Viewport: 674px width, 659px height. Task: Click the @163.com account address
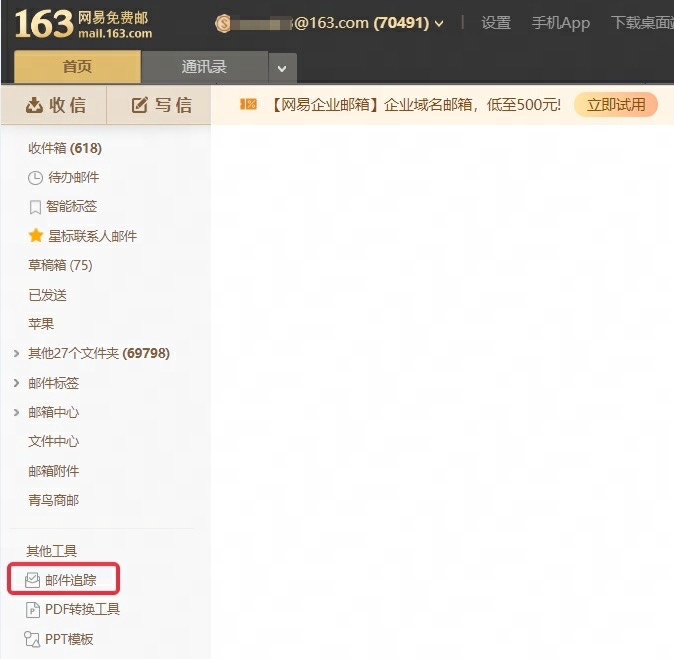pyautogui.click(x=330, y=23)
